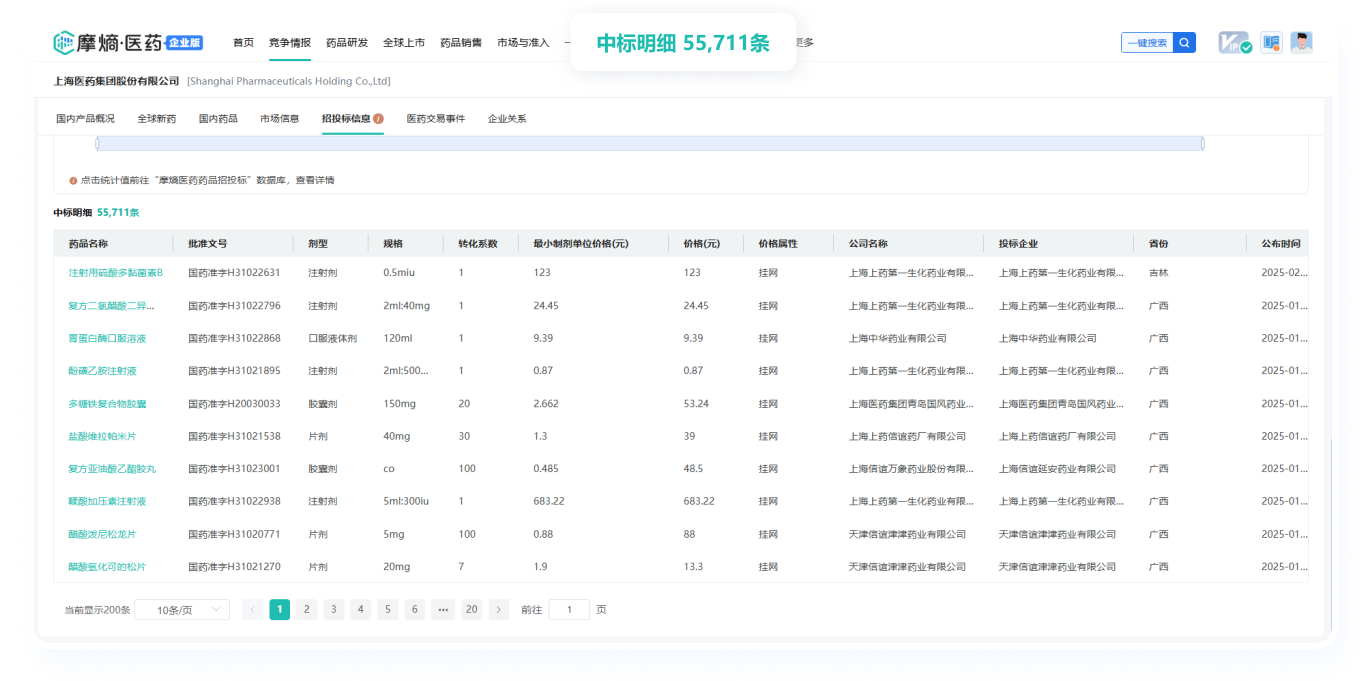The image size is (1366, 681).
Task: Click the 55,711条 count link
Action: point(118,212)
